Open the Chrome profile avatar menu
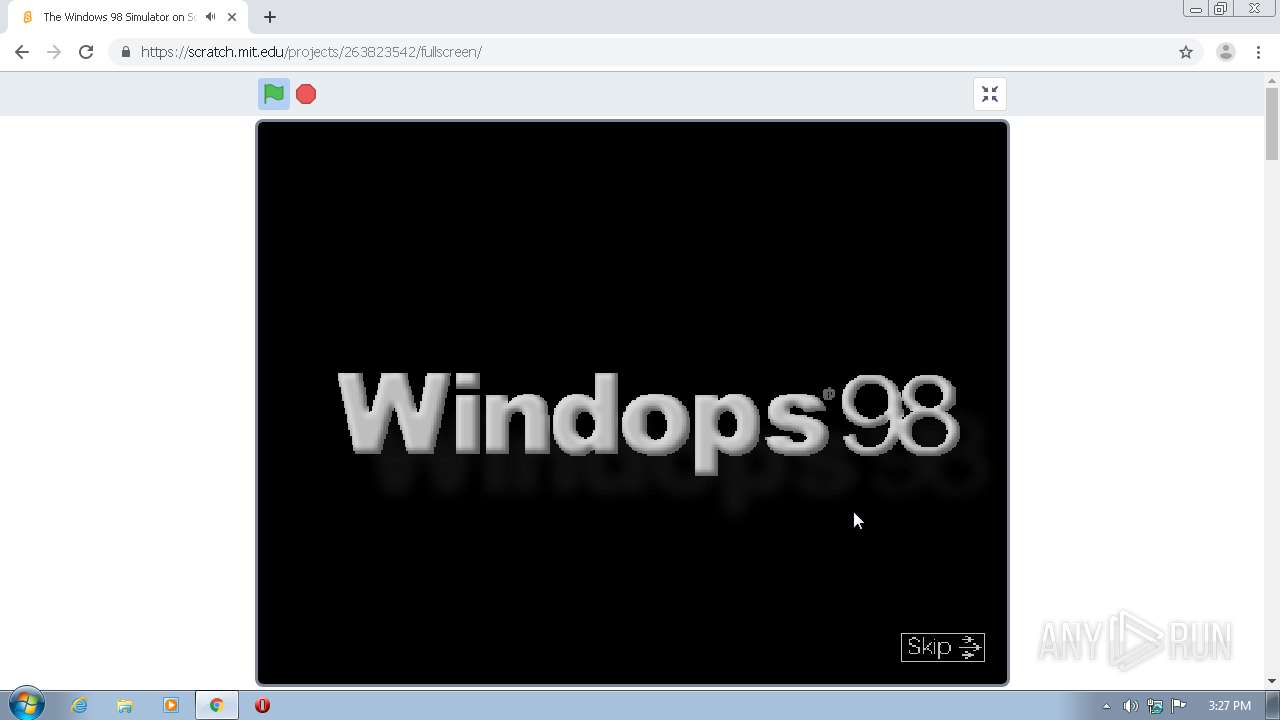 [1226, 52]
